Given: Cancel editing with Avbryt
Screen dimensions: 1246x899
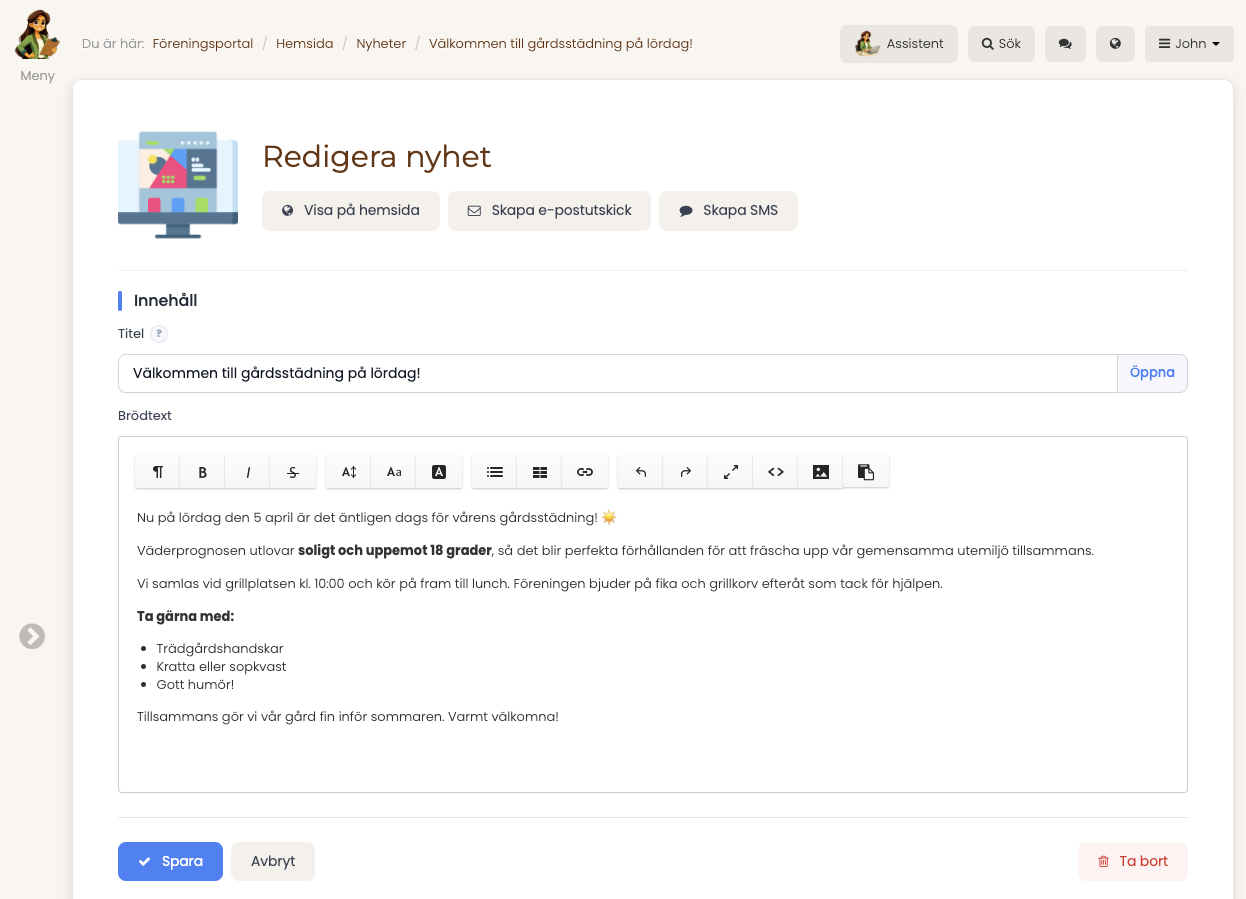Looking at the screenshot, I should 273,861.
